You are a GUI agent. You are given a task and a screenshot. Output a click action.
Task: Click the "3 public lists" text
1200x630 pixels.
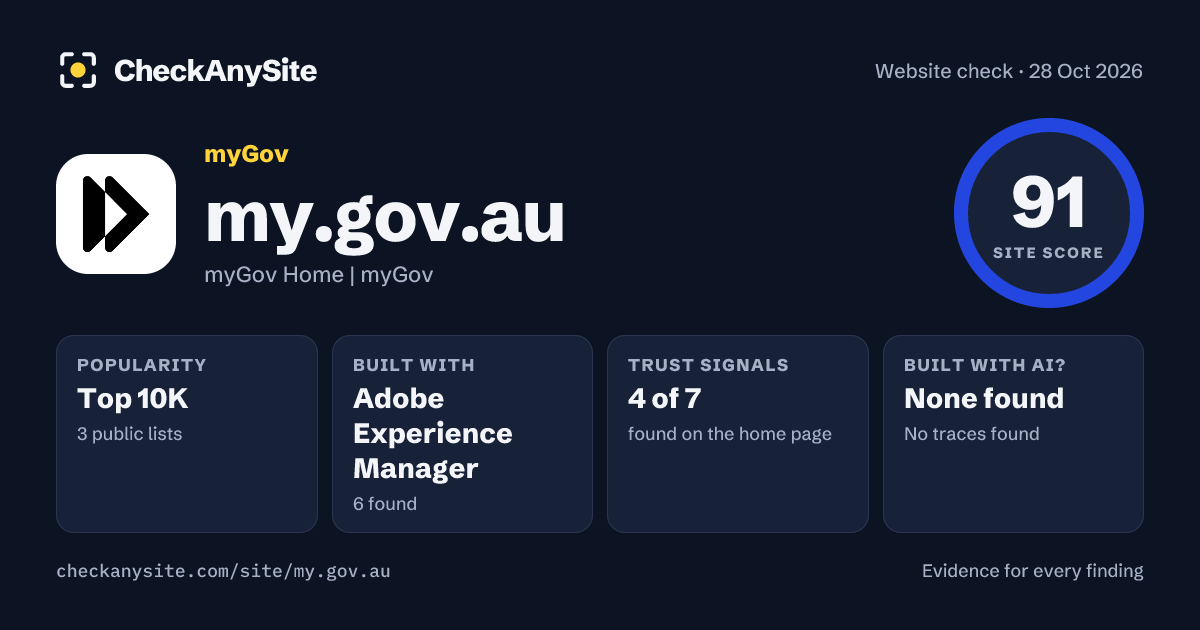coord(130,434)
